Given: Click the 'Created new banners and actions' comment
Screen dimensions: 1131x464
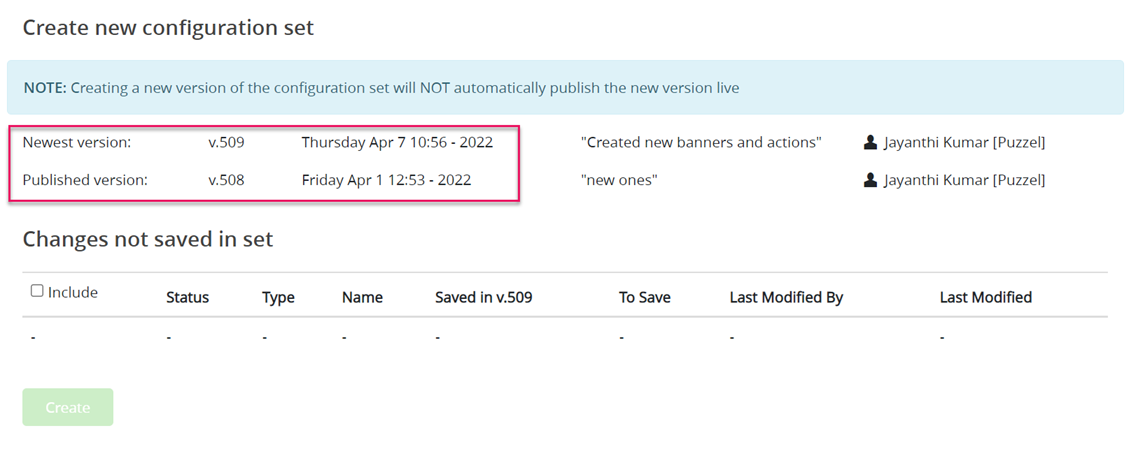Looking at the screenshot, I should (x=700, y=143).
